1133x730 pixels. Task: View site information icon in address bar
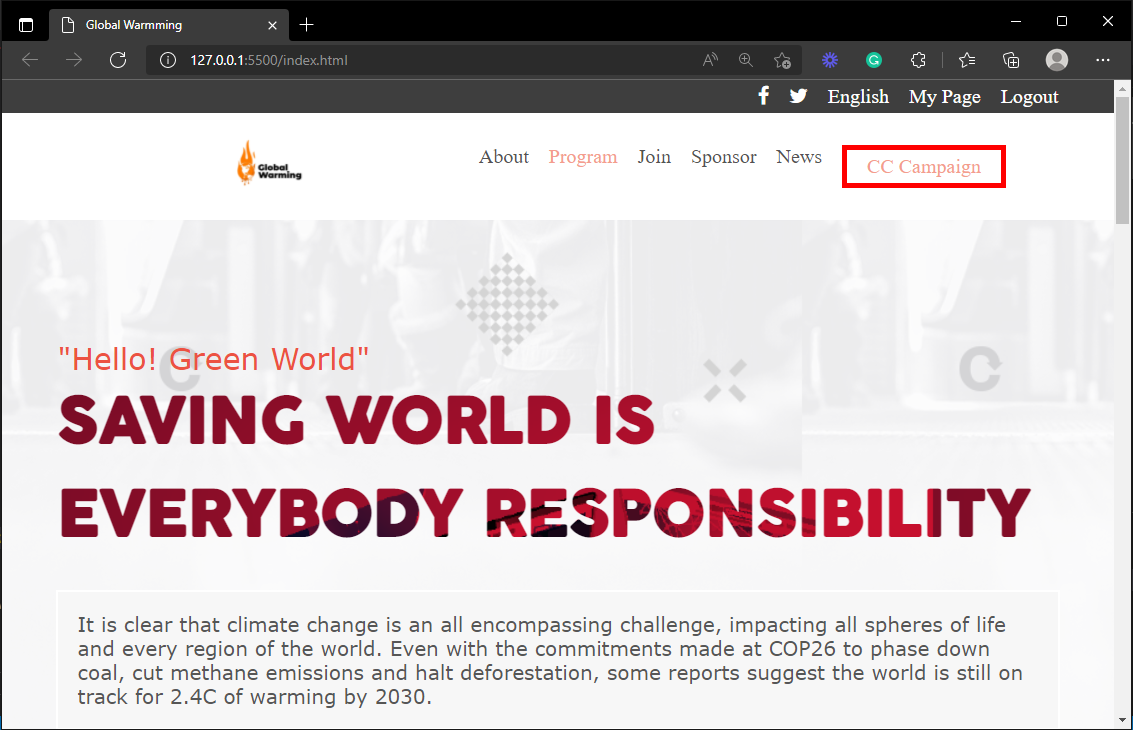(x=168, y=60)
